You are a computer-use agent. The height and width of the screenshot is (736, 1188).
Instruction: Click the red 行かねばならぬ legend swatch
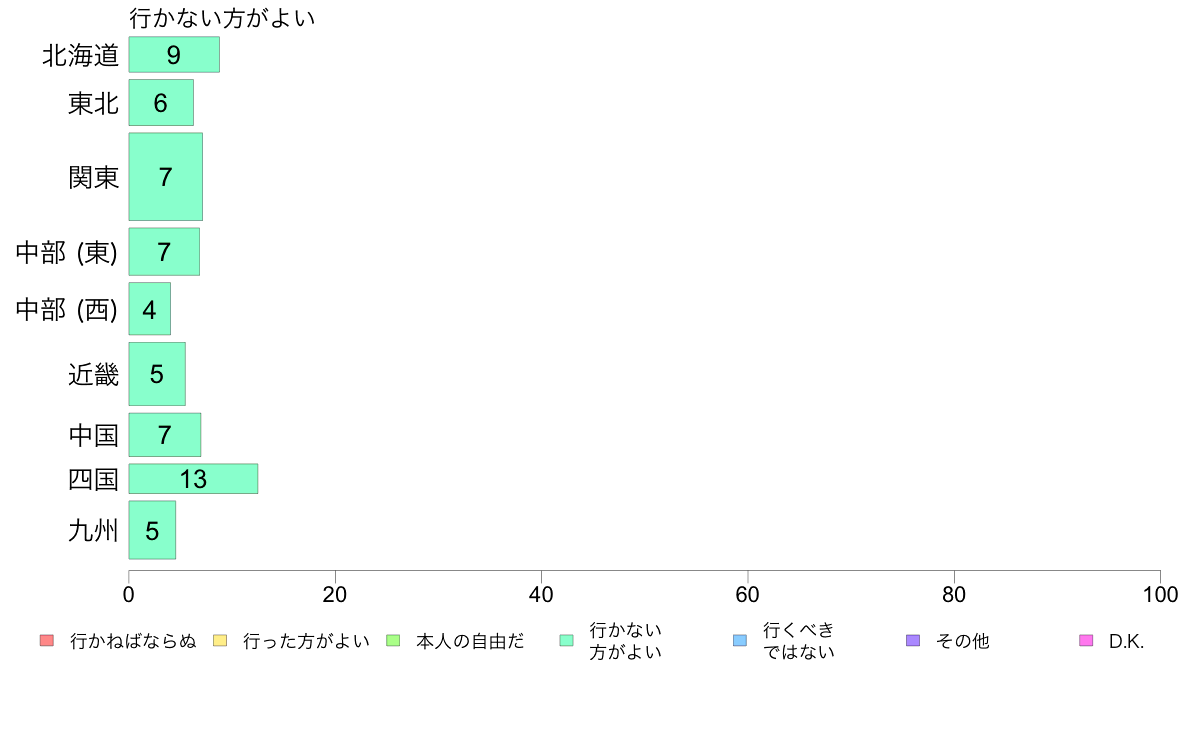(47, 640)
